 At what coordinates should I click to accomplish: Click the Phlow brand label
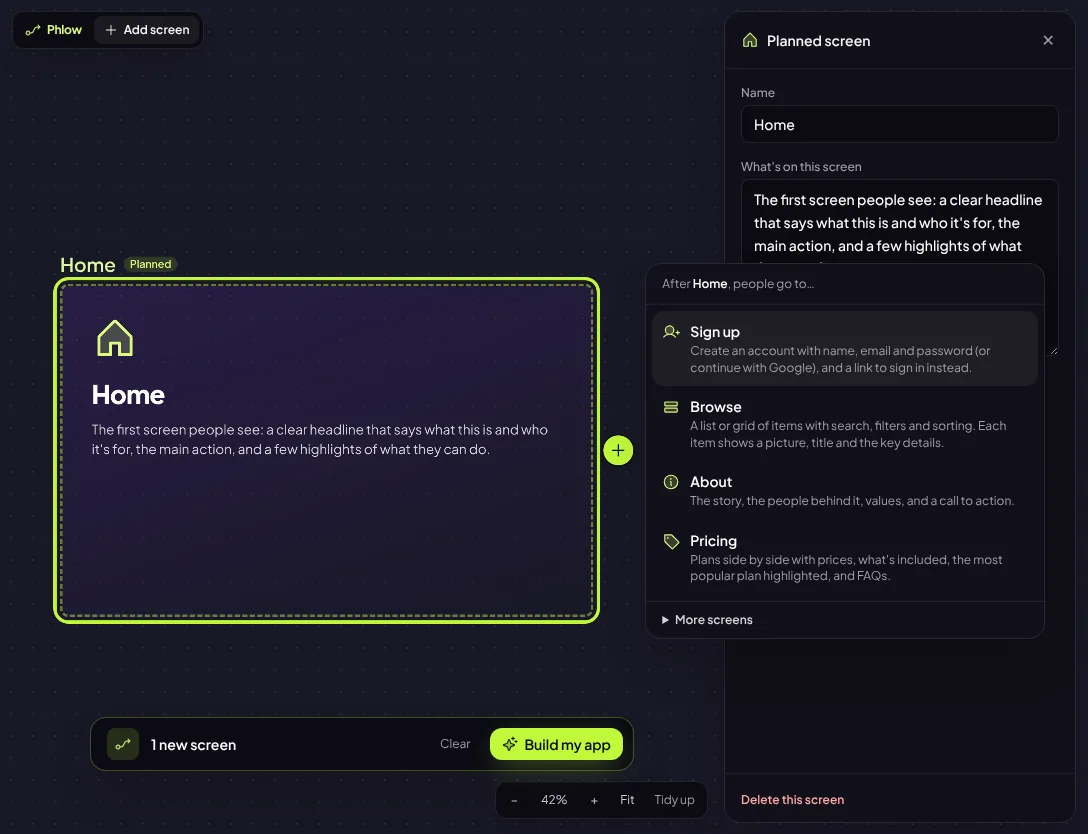coord(64,30)
